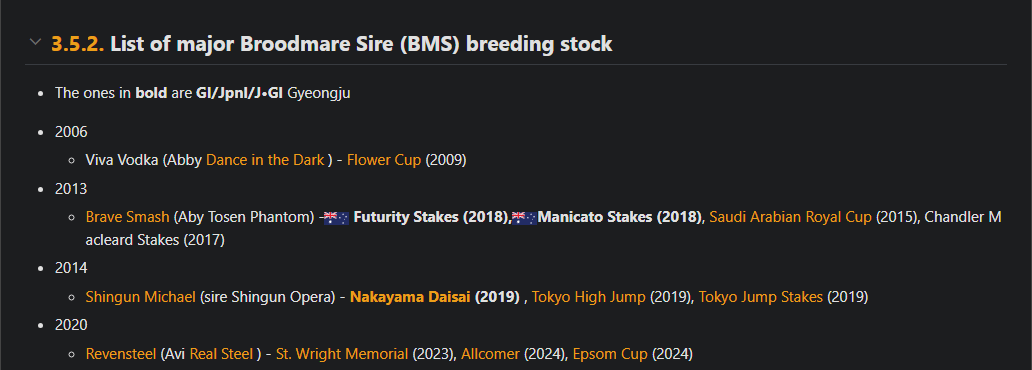Screen dimensions: 1032x370
Task: Click Australian flag before Futurity Stakes
Action: pyautogui.click(x=336, y=218)
